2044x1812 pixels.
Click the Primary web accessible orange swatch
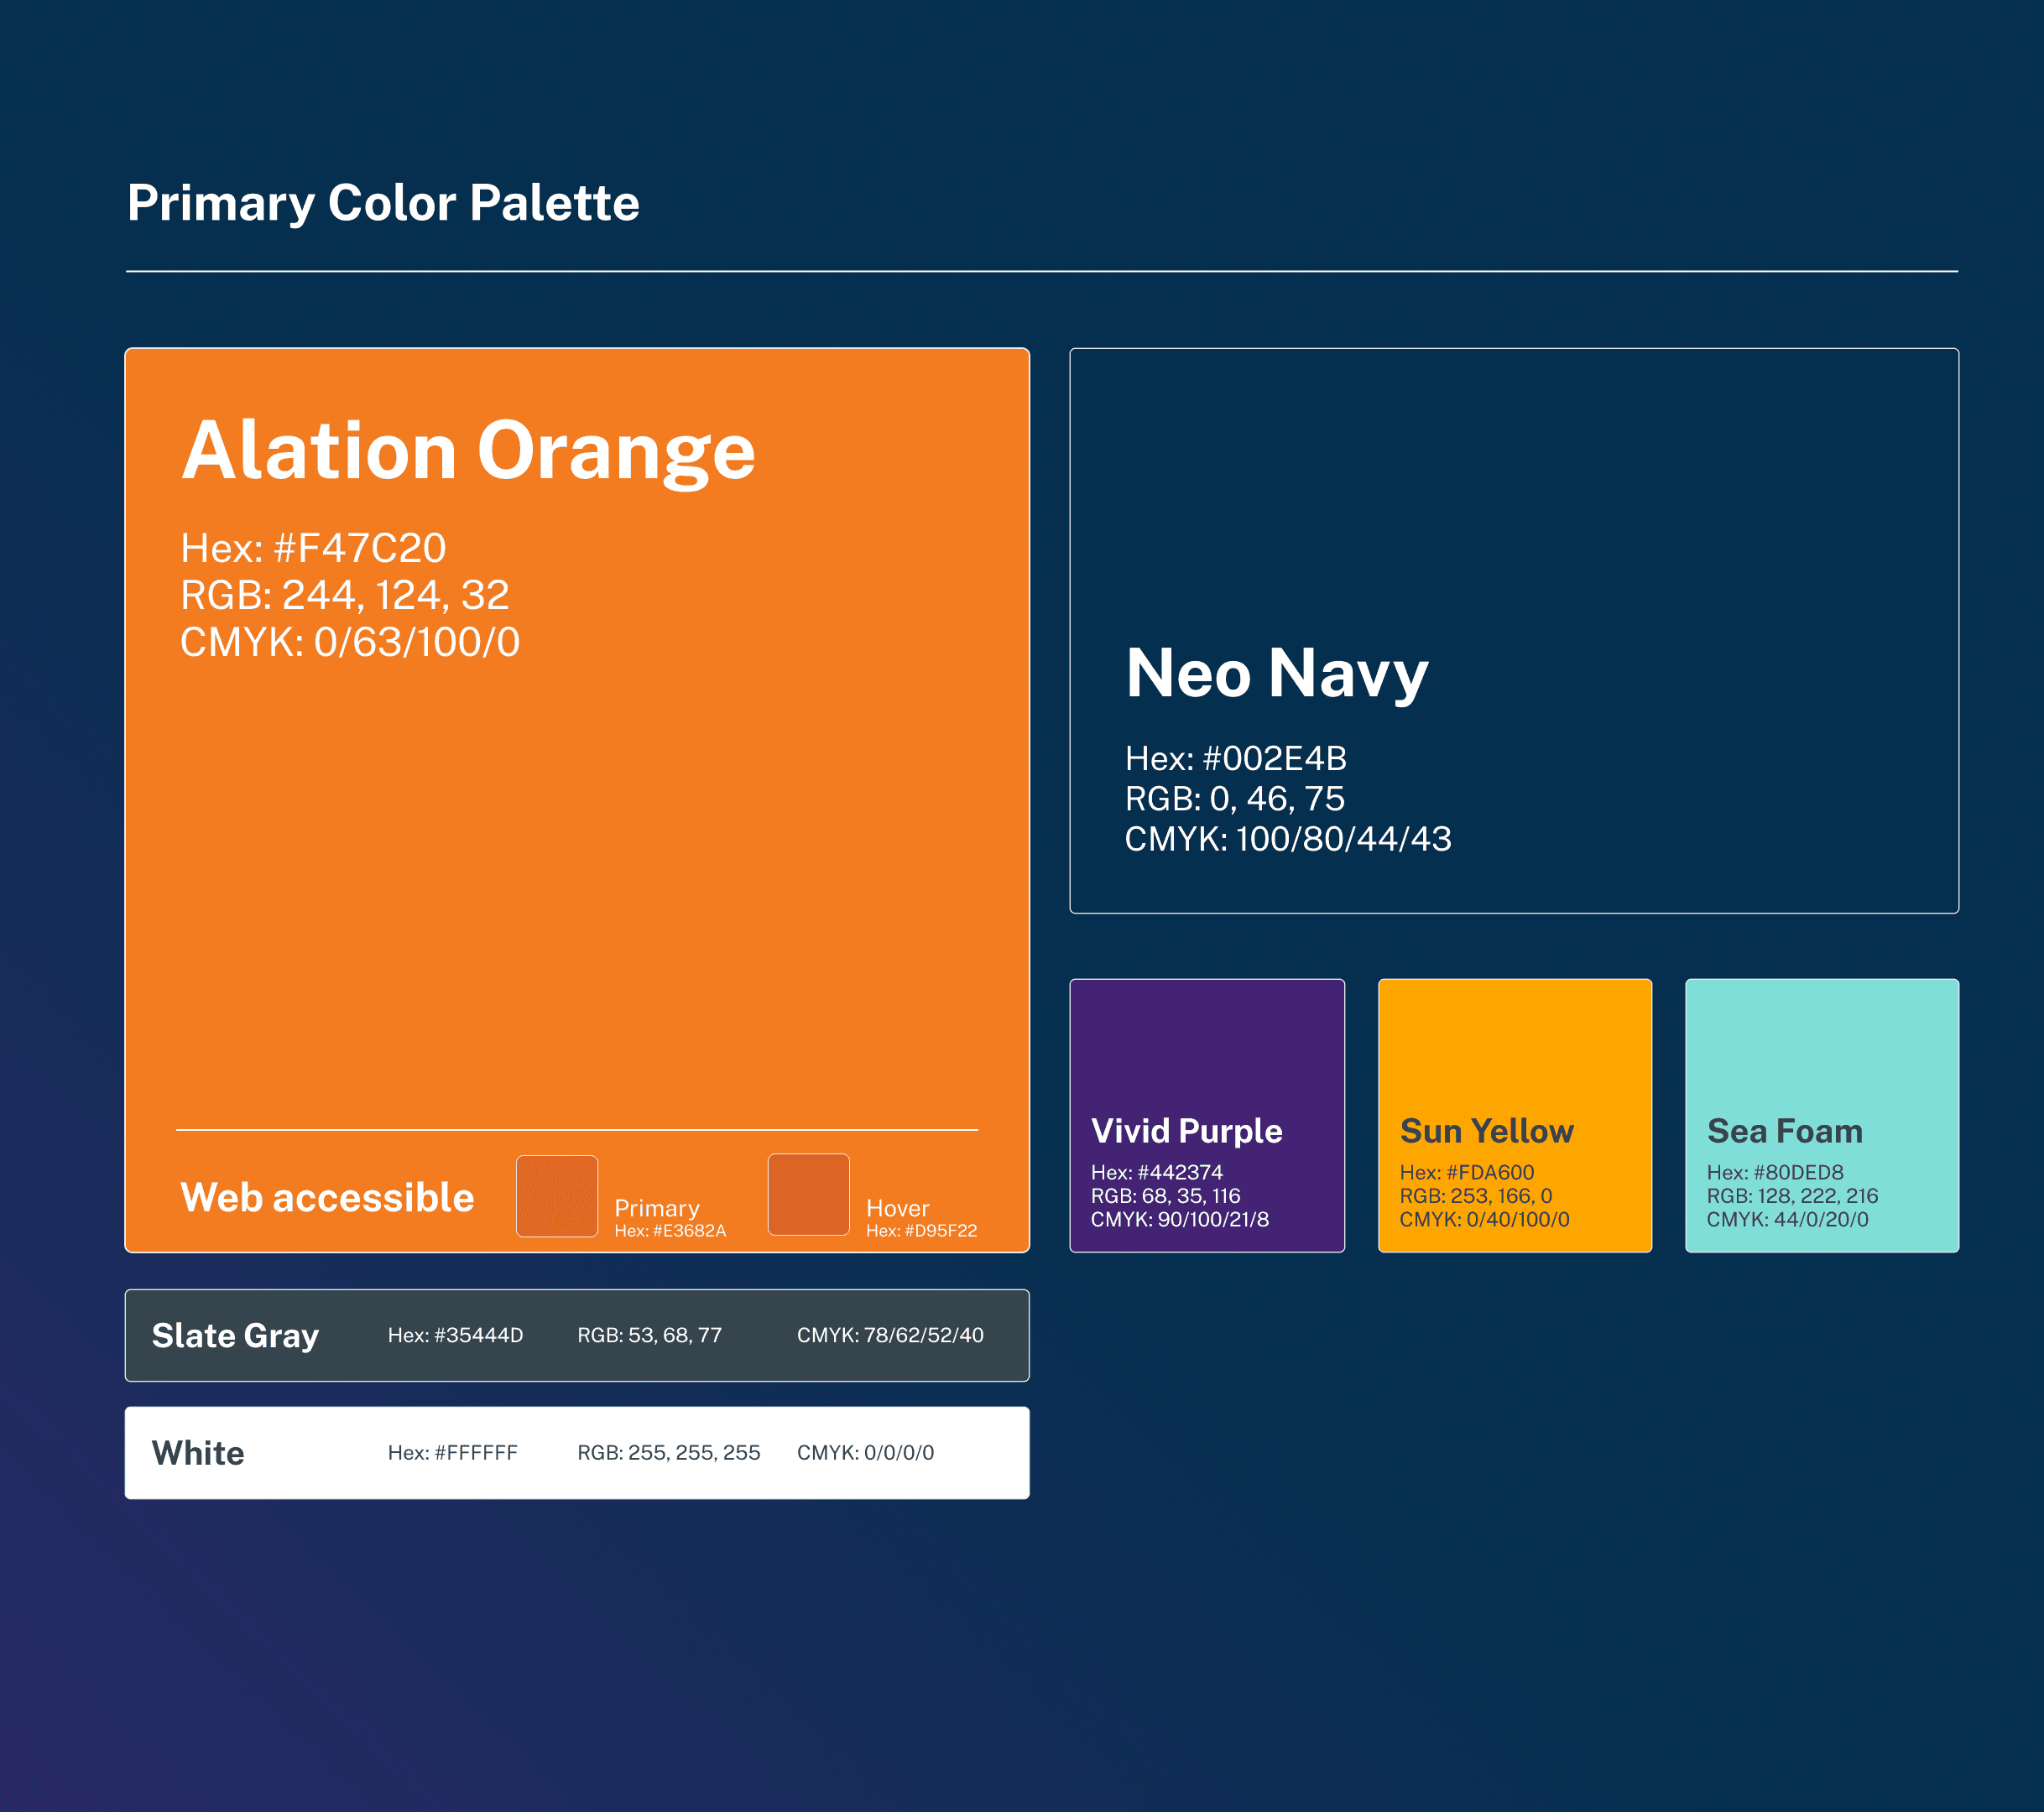pyautogui.click(x=557, y=1196)
